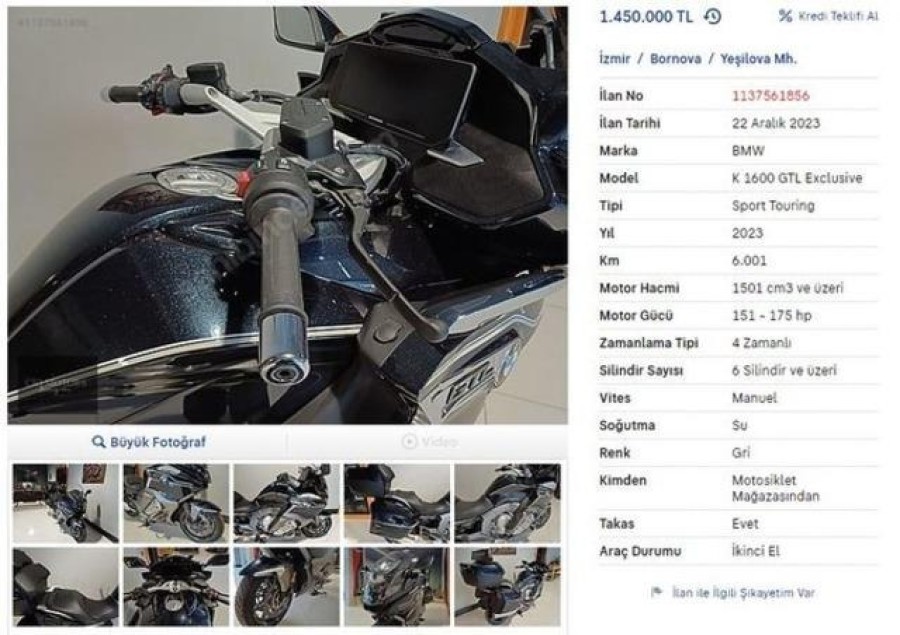The image size is (900, 635).
Task: Click the price history clock icon
Action: (712, 16)
